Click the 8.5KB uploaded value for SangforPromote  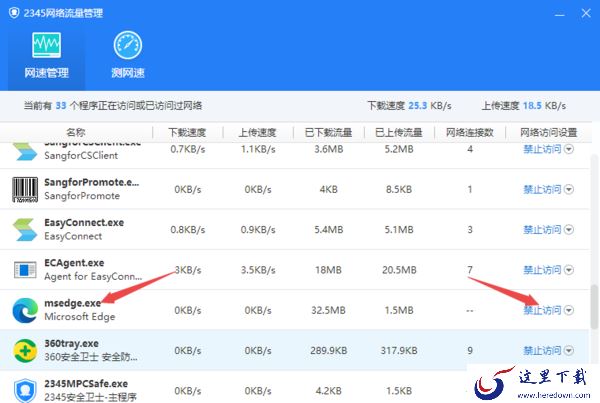tap(399, 189)
